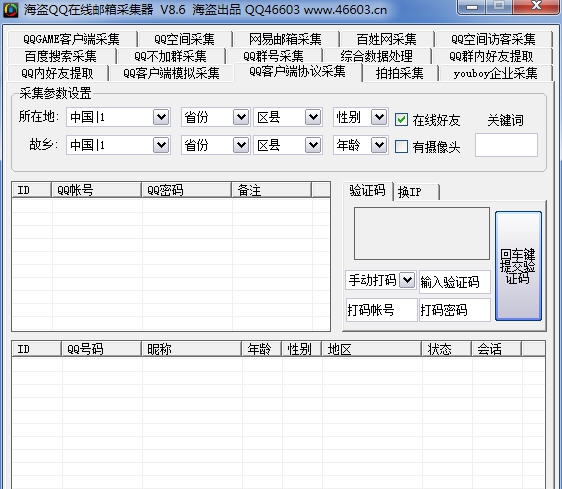Screen dimensions: 562x489
Task: Click ID header in accounts table
Action: (x=32, y=190)
